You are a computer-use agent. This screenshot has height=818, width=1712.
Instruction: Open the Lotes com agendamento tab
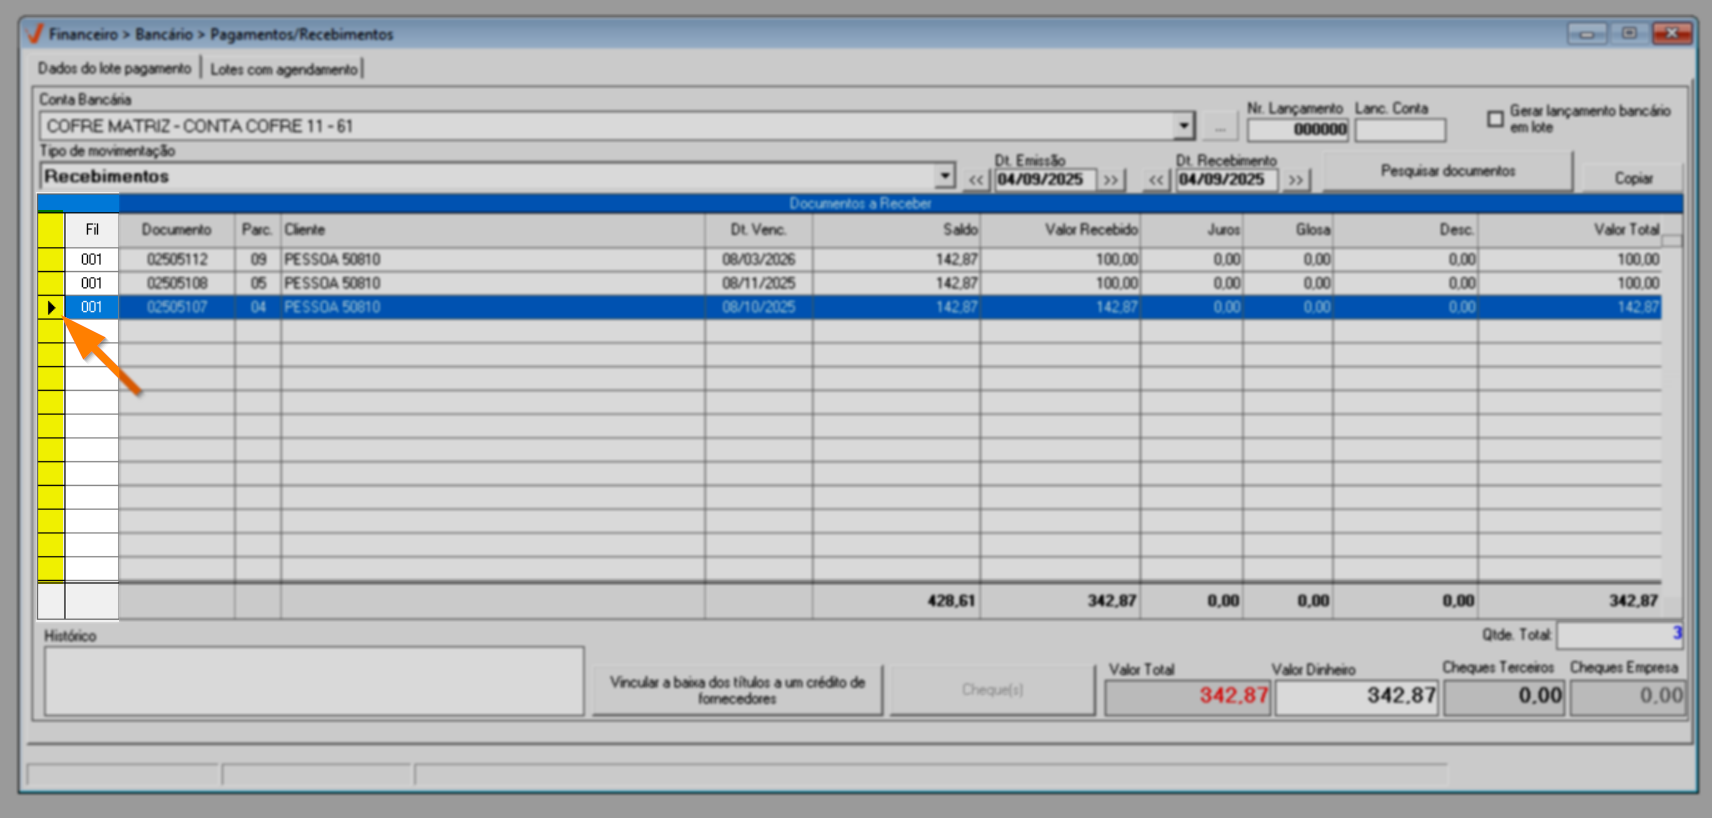(284, 69)
